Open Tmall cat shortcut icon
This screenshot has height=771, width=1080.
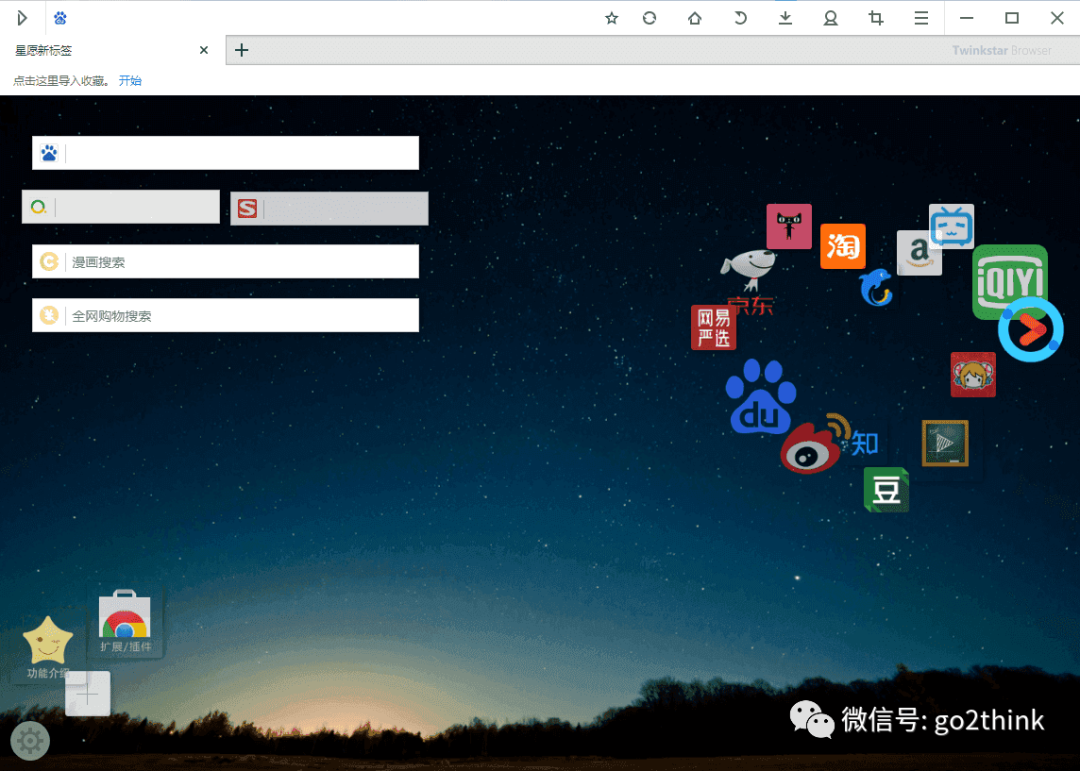(x=789, y=226)
